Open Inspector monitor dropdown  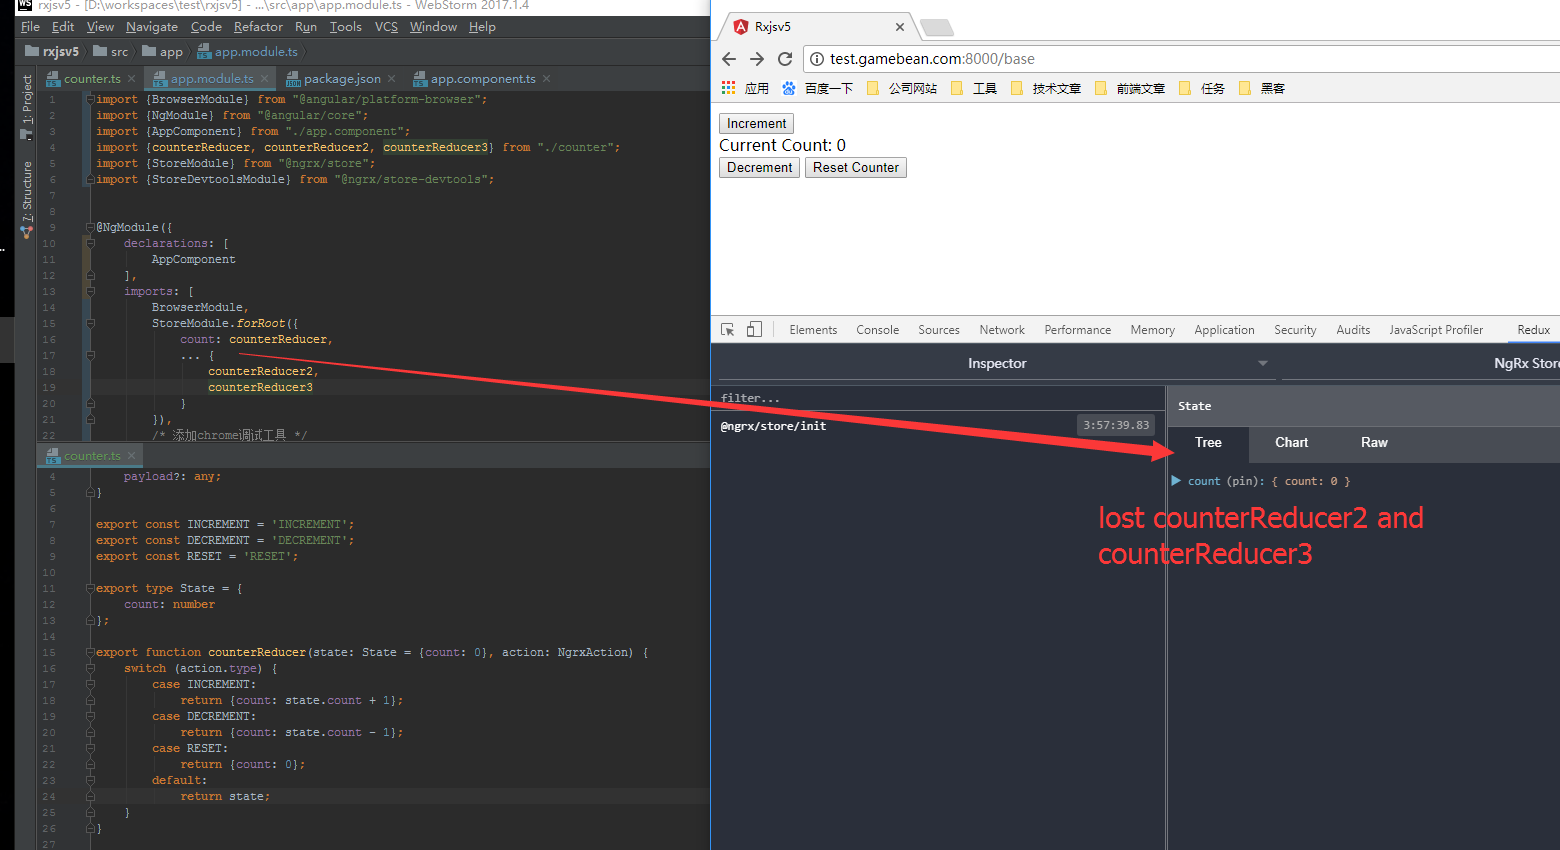pos(997,363)
